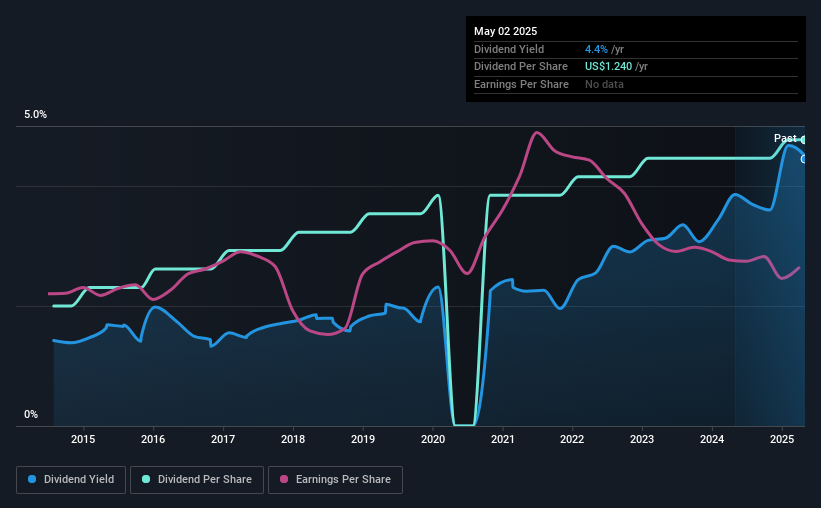Image resolution: width=821 pixels, height=508 pixels.
Task: Click the teal Dividend Per Share legend dot
Action: [146, 479]
